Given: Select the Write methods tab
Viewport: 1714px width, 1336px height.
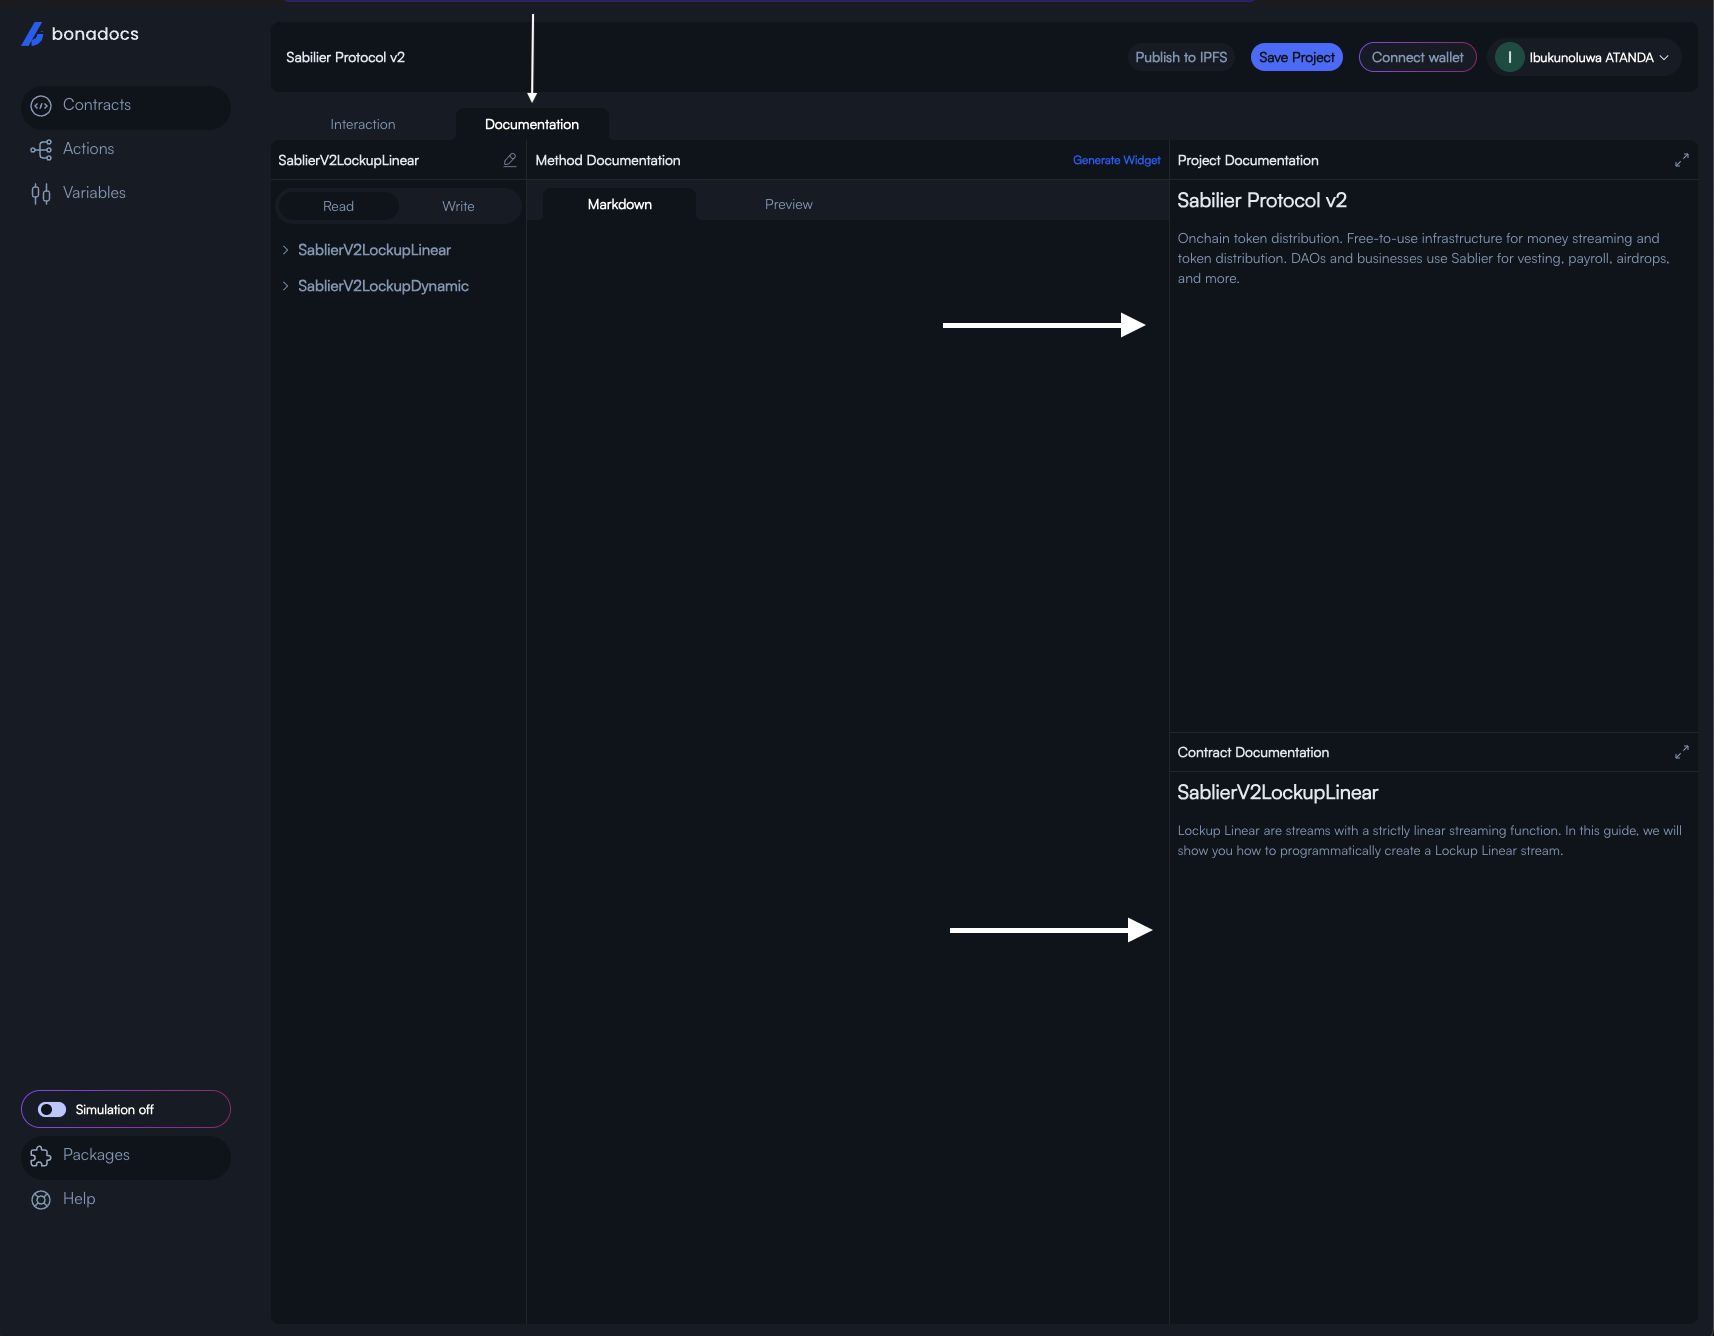Looking at the screenshot, I should [x=458, y=206].
